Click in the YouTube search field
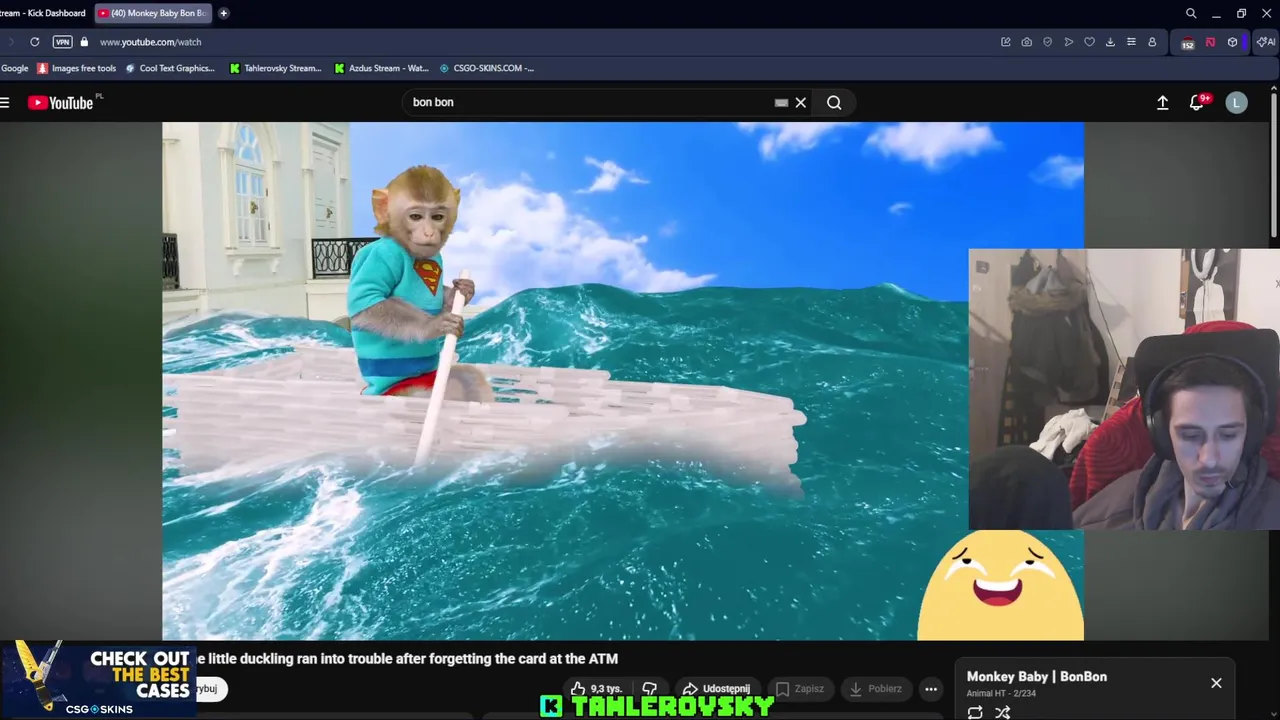 pyautogui.click(x=590, y=102)
